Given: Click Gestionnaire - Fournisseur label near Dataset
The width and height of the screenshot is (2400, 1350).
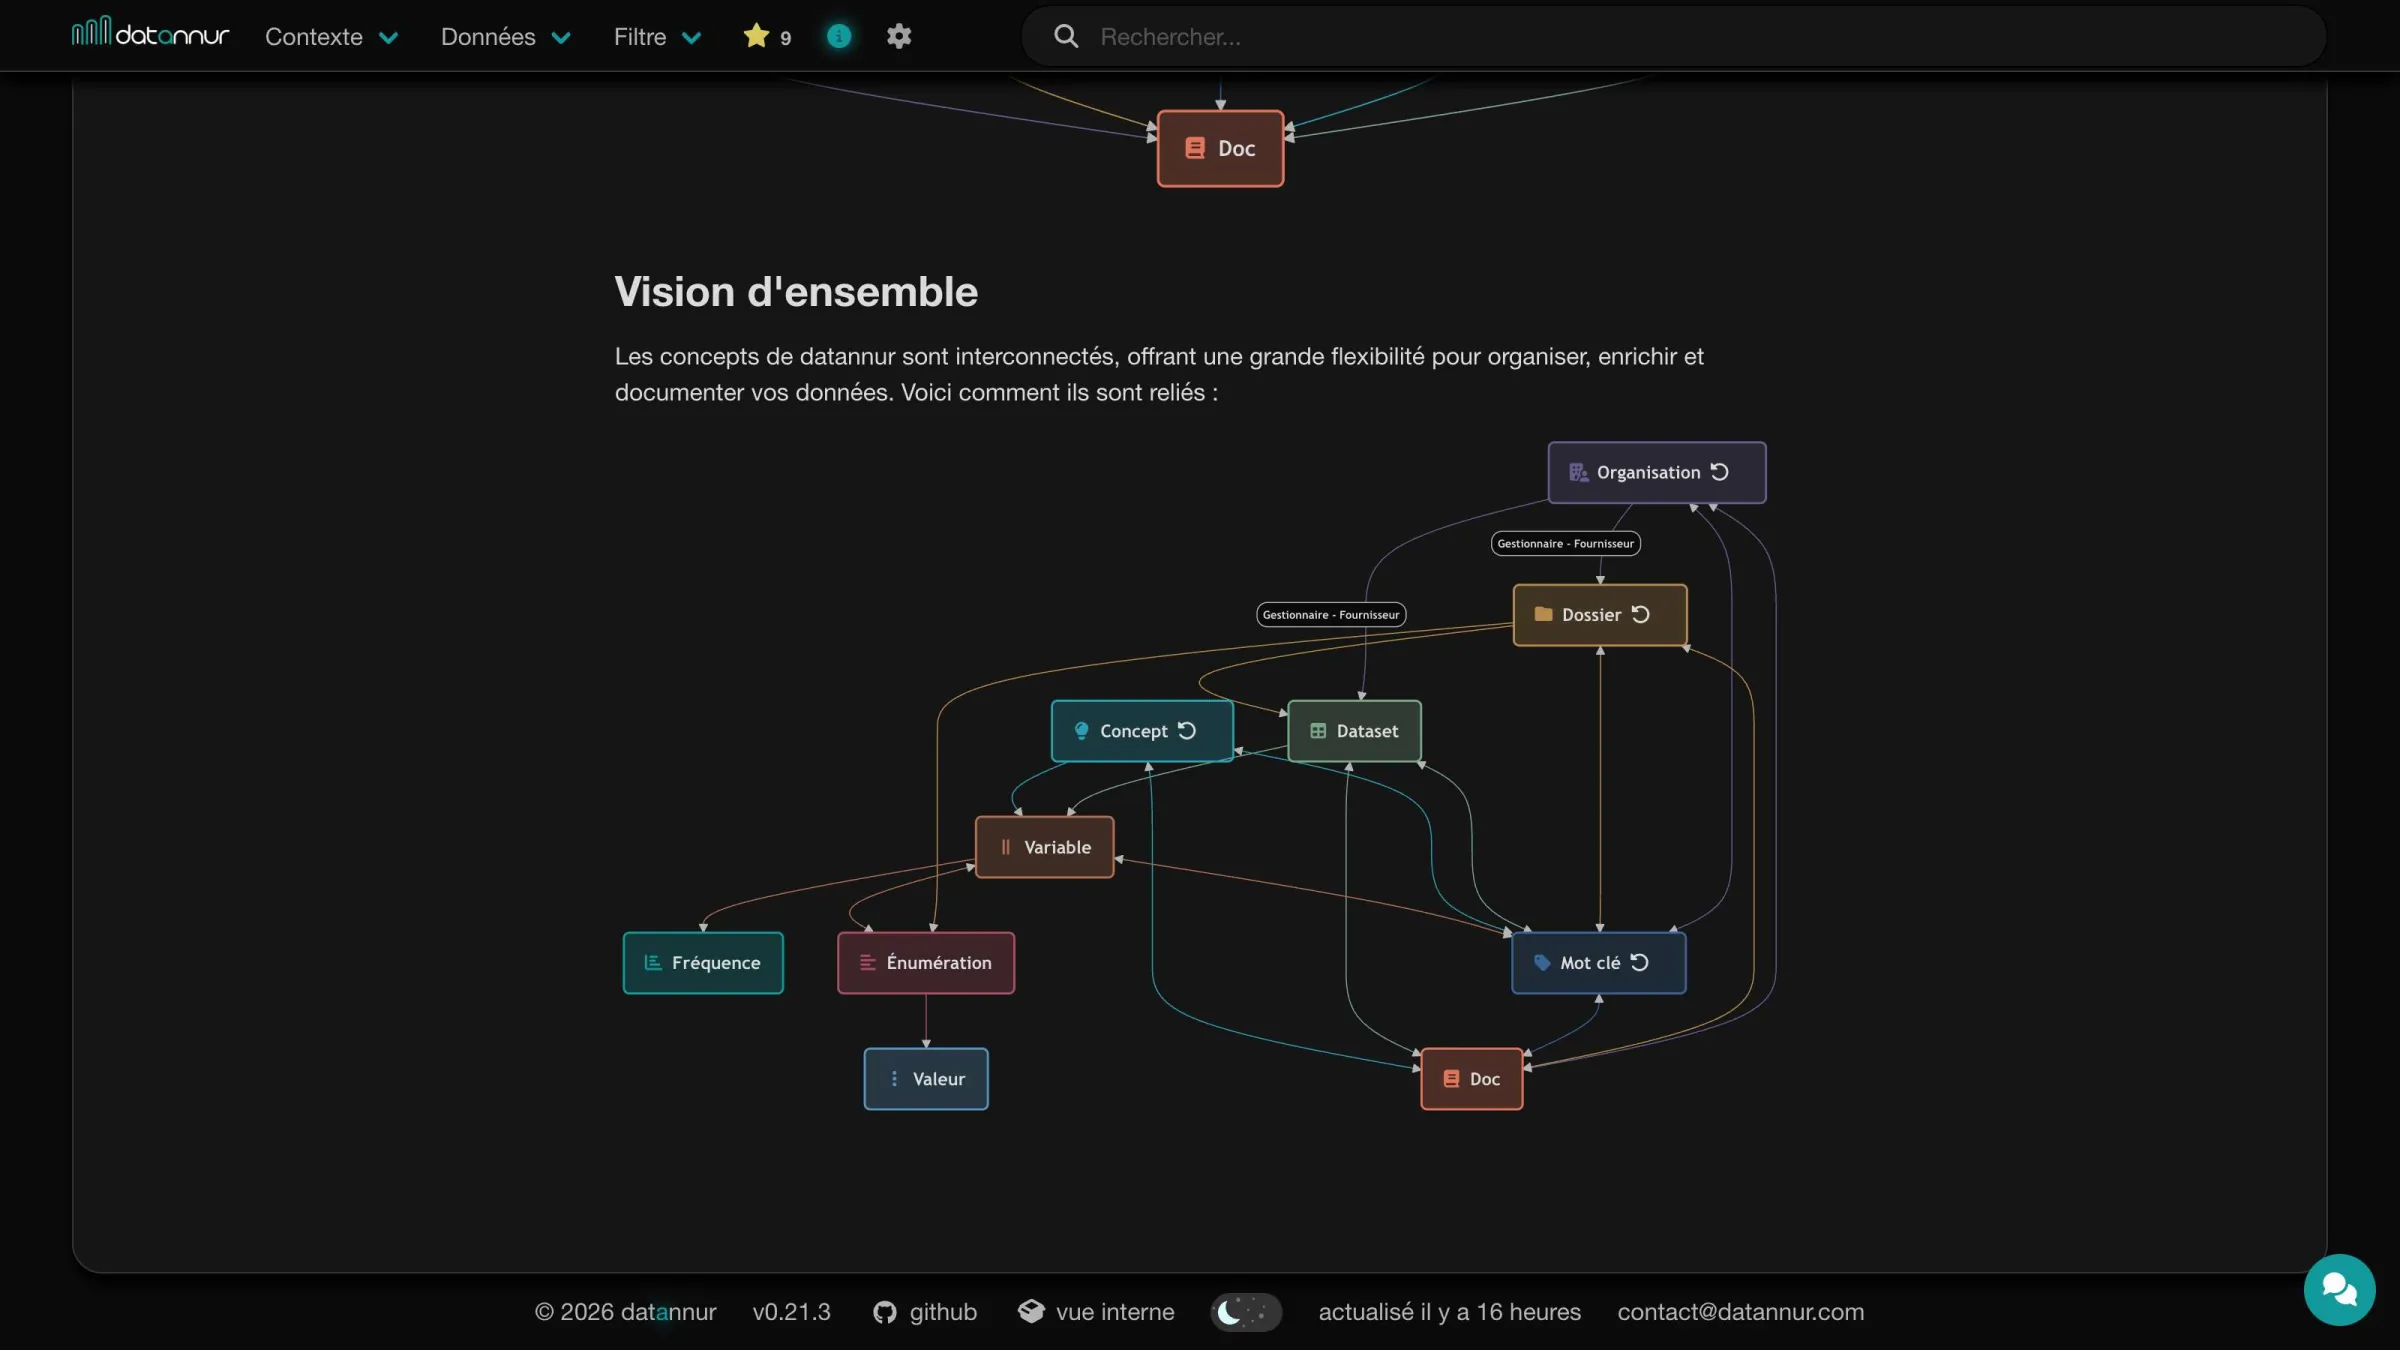Looking at the screenshot, I should point(1331,615).
